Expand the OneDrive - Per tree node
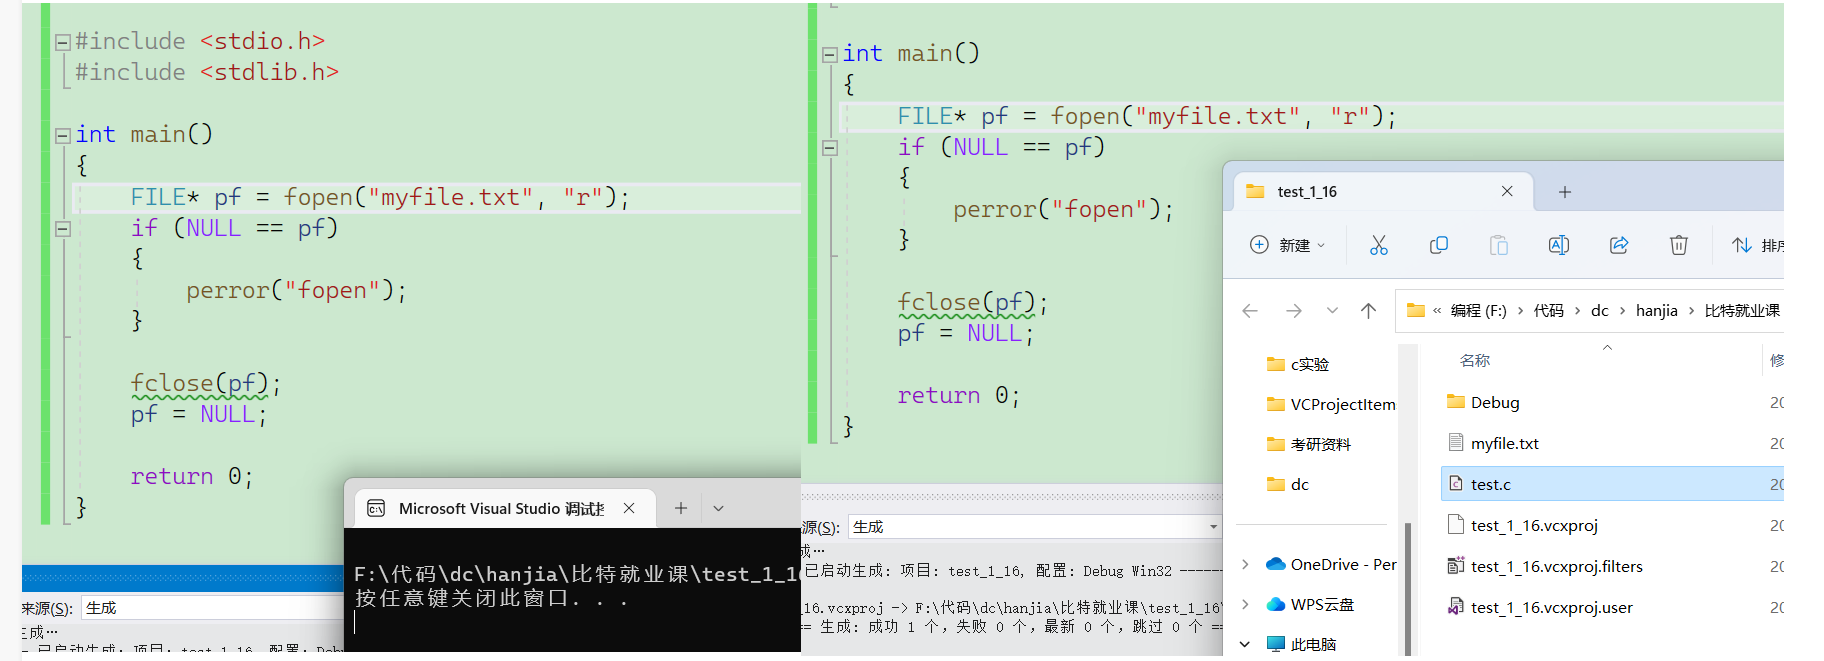 tap(1245, 565)
